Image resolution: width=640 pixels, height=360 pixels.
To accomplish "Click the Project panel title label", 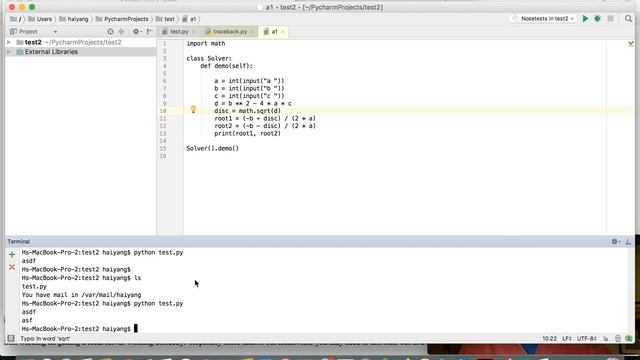I will (28, 31).
